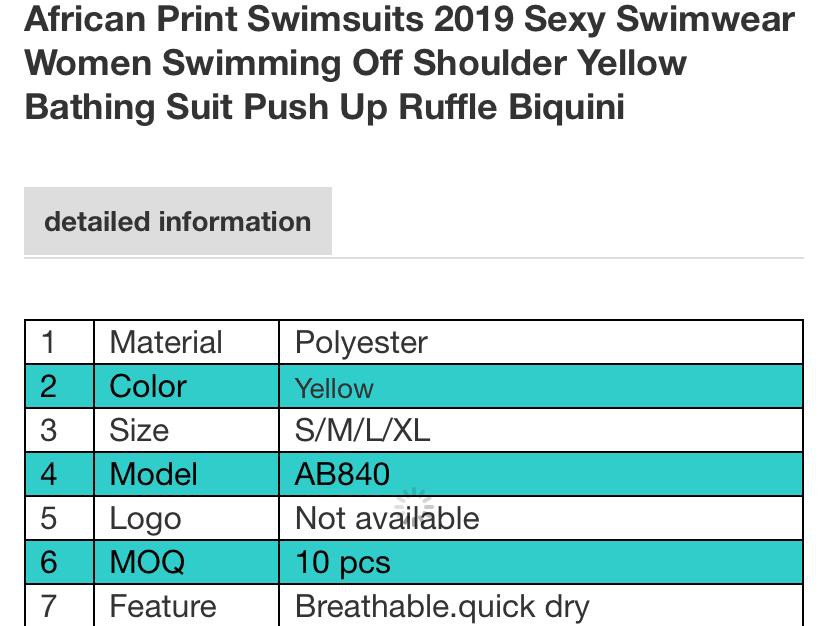Viewport: 828px width, 626px height.
Task: Click the African Print Swimsuits product title
Action: pos(409,62)
